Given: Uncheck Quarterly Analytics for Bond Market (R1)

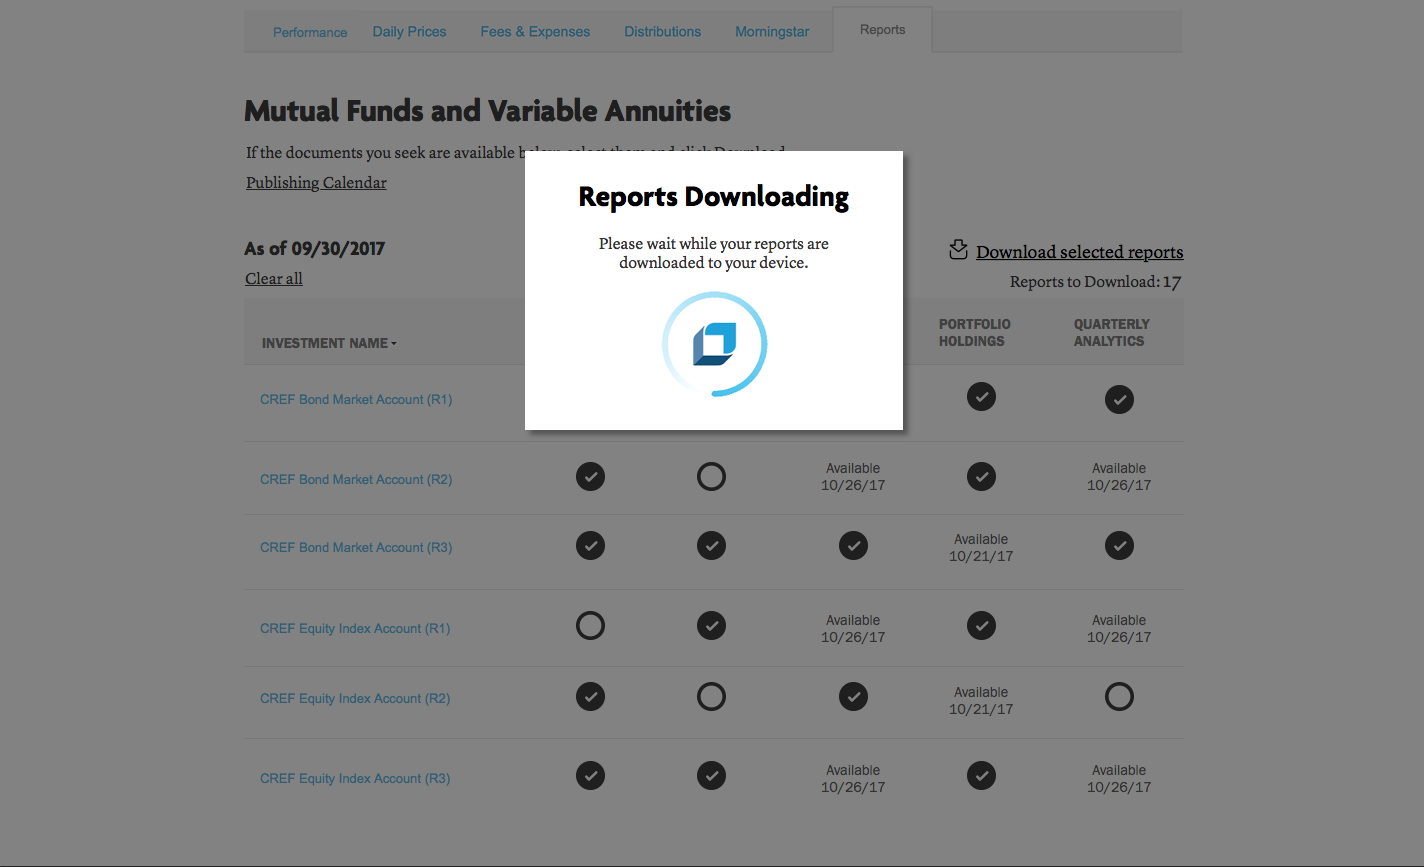Looking at the screenshot, I should coord(1119,400).
